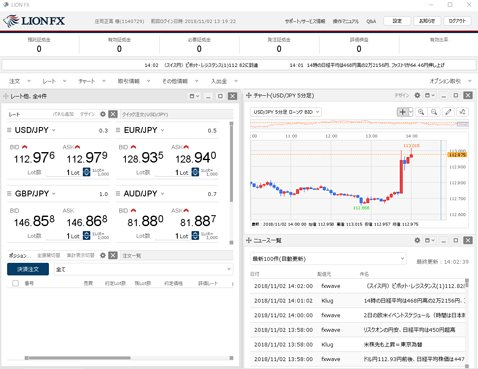Open position filter dropdown 全て
The image size is (478, 369).
tap(143, 269)
